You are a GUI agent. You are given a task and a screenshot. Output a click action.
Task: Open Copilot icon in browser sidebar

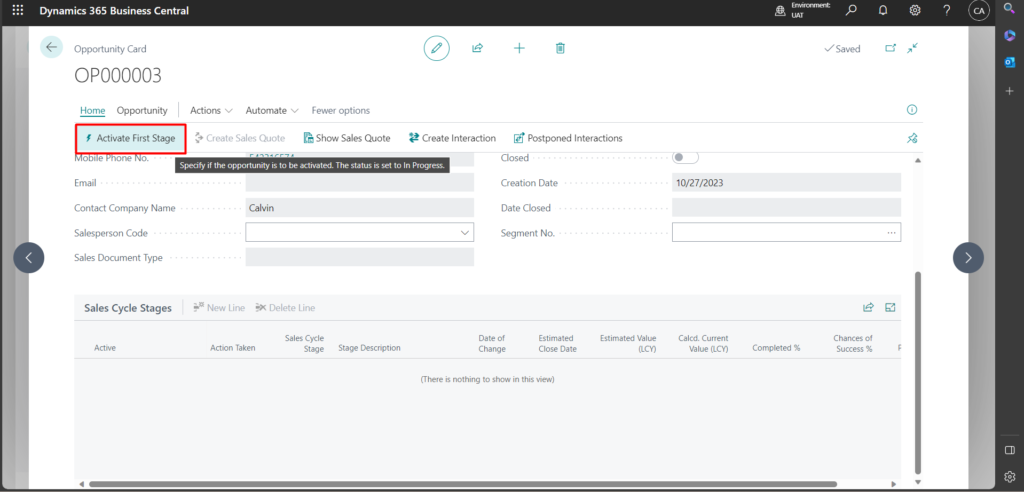click(1009, 35)
